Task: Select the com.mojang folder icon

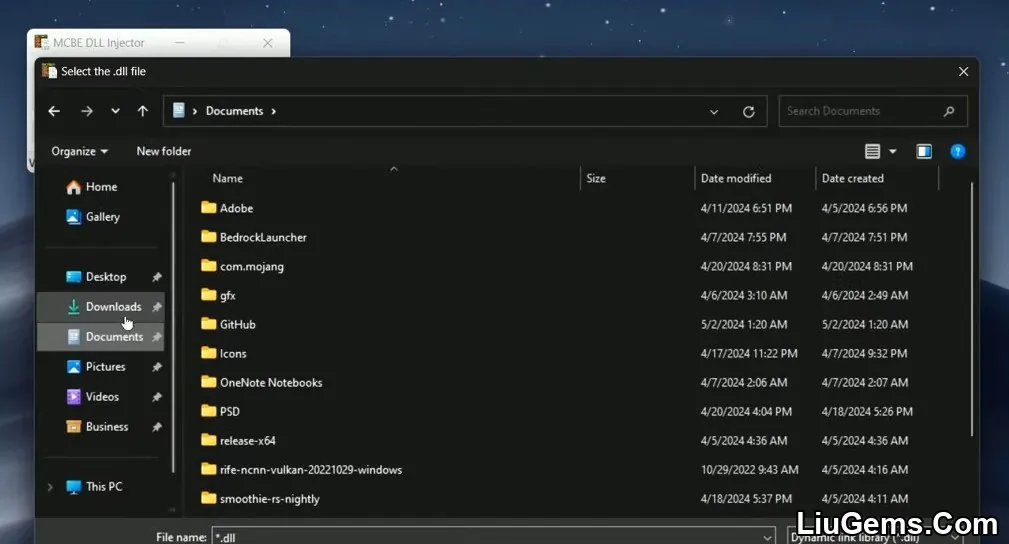Action: click(208, 265)
